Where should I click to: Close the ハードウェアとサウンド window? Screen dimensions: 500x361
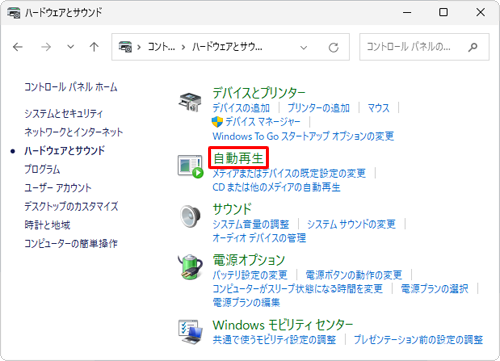pos(480,13)
